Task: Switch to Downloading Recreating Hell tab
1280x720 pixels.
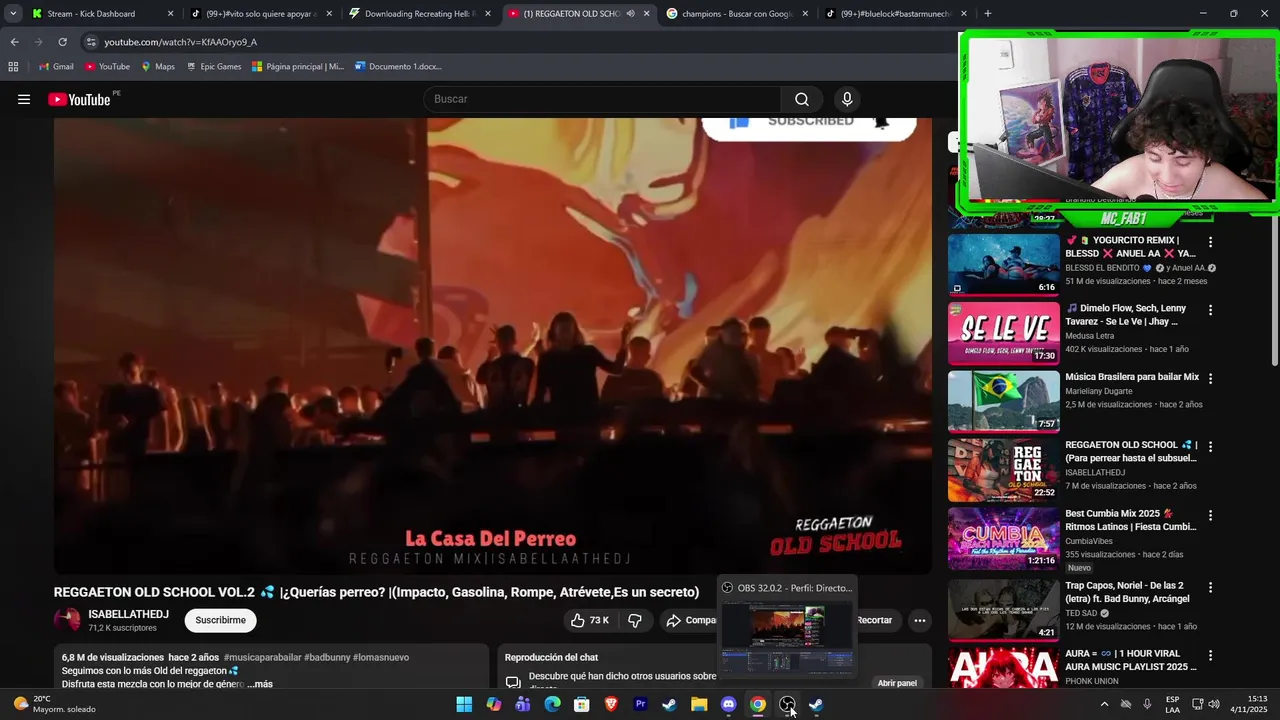Action: coord(418,14)
